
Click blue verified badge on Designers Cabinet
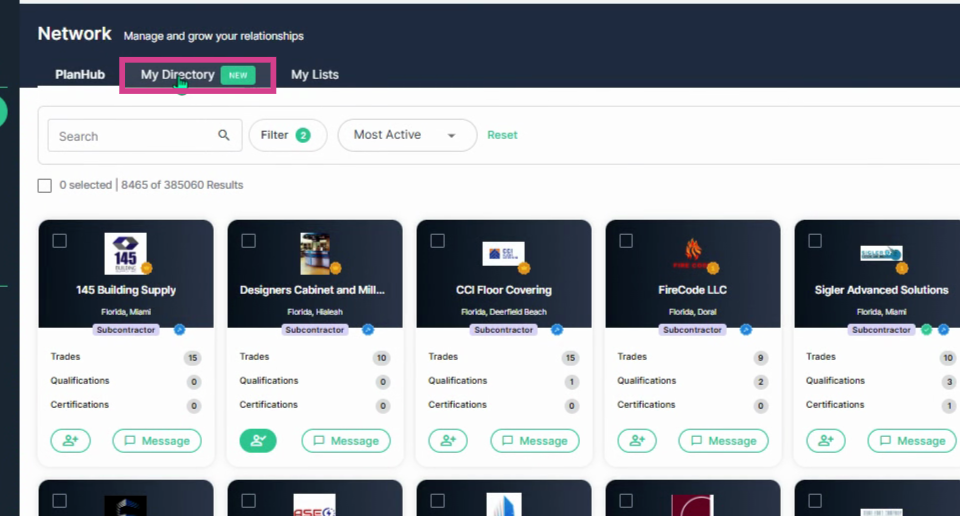tap(368, 330)
